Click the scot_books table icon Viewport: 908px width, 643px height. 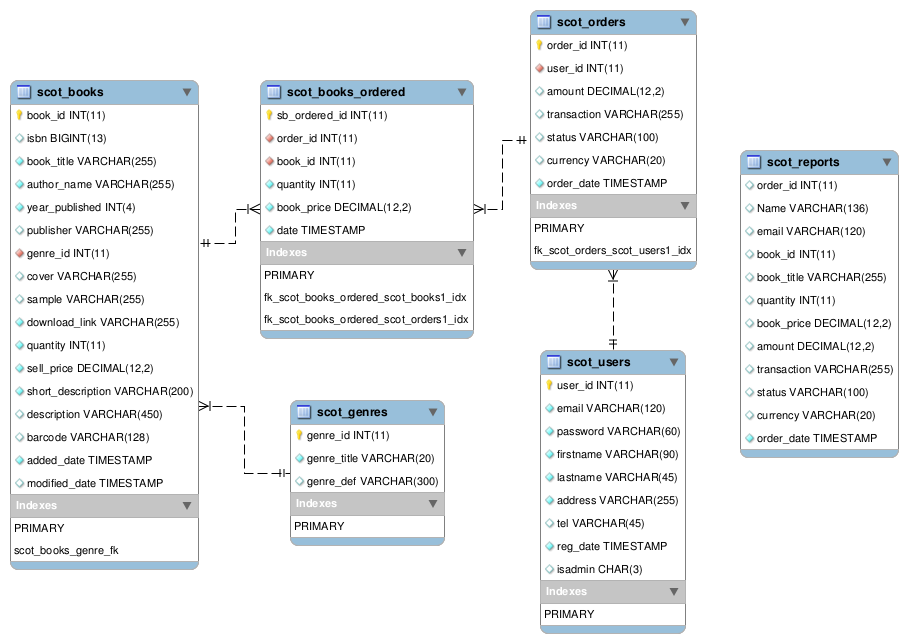click(x=24, y=92)
